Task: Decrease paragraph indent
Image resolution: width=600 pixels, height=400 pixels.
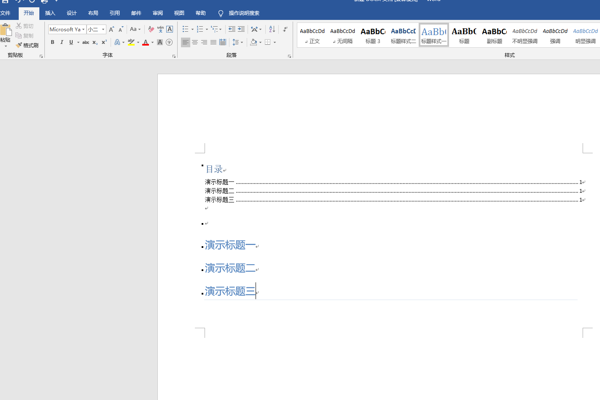Action: 232,29
